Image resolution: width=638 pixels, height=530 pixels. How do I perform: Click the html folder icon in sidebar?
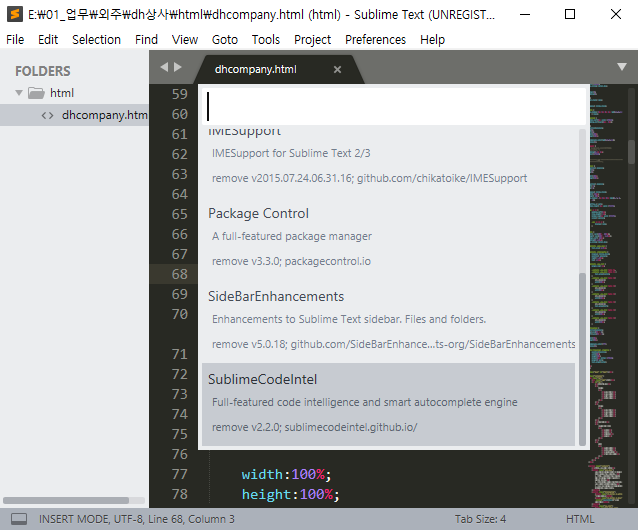(x=36, y=93)
